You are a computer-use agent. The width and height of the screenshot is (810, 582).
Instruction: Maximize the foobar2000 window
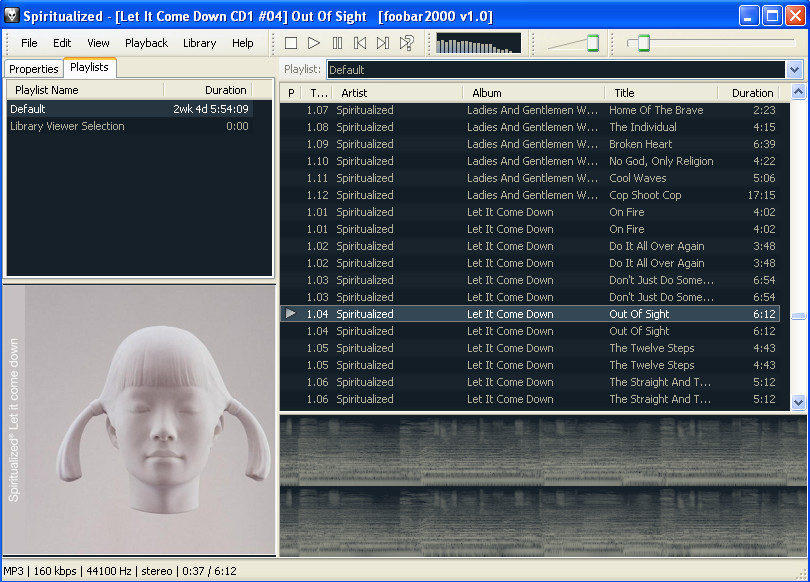coord(772,15)
